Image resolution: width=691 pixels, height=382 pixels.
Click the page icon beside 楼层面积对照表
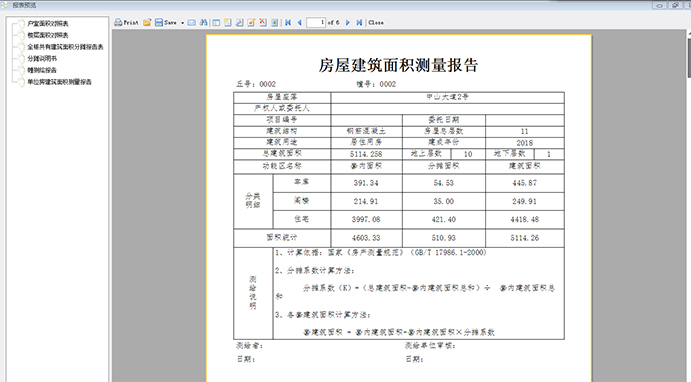click(22, 35)
